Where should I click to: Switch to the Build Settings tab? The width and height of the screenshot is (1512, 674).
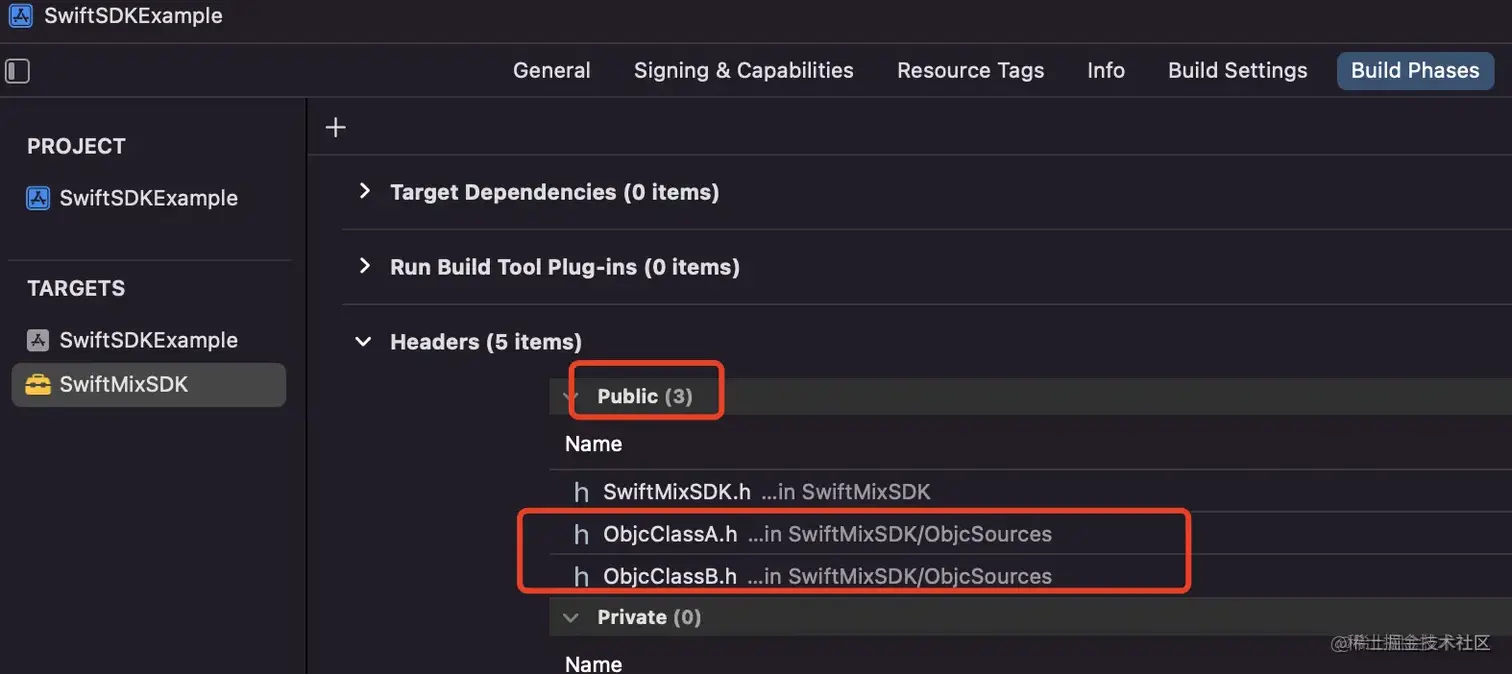click(1237, 71)
